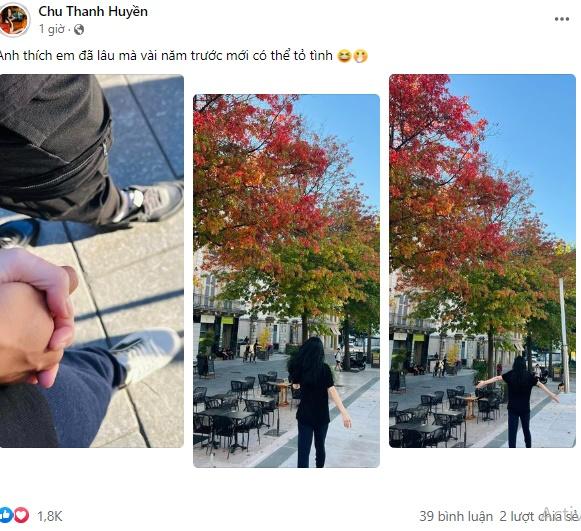Viewport: 581px width, 531px height.
Task: Click the laughing emoji in the caption
Action: pos(344,56)
